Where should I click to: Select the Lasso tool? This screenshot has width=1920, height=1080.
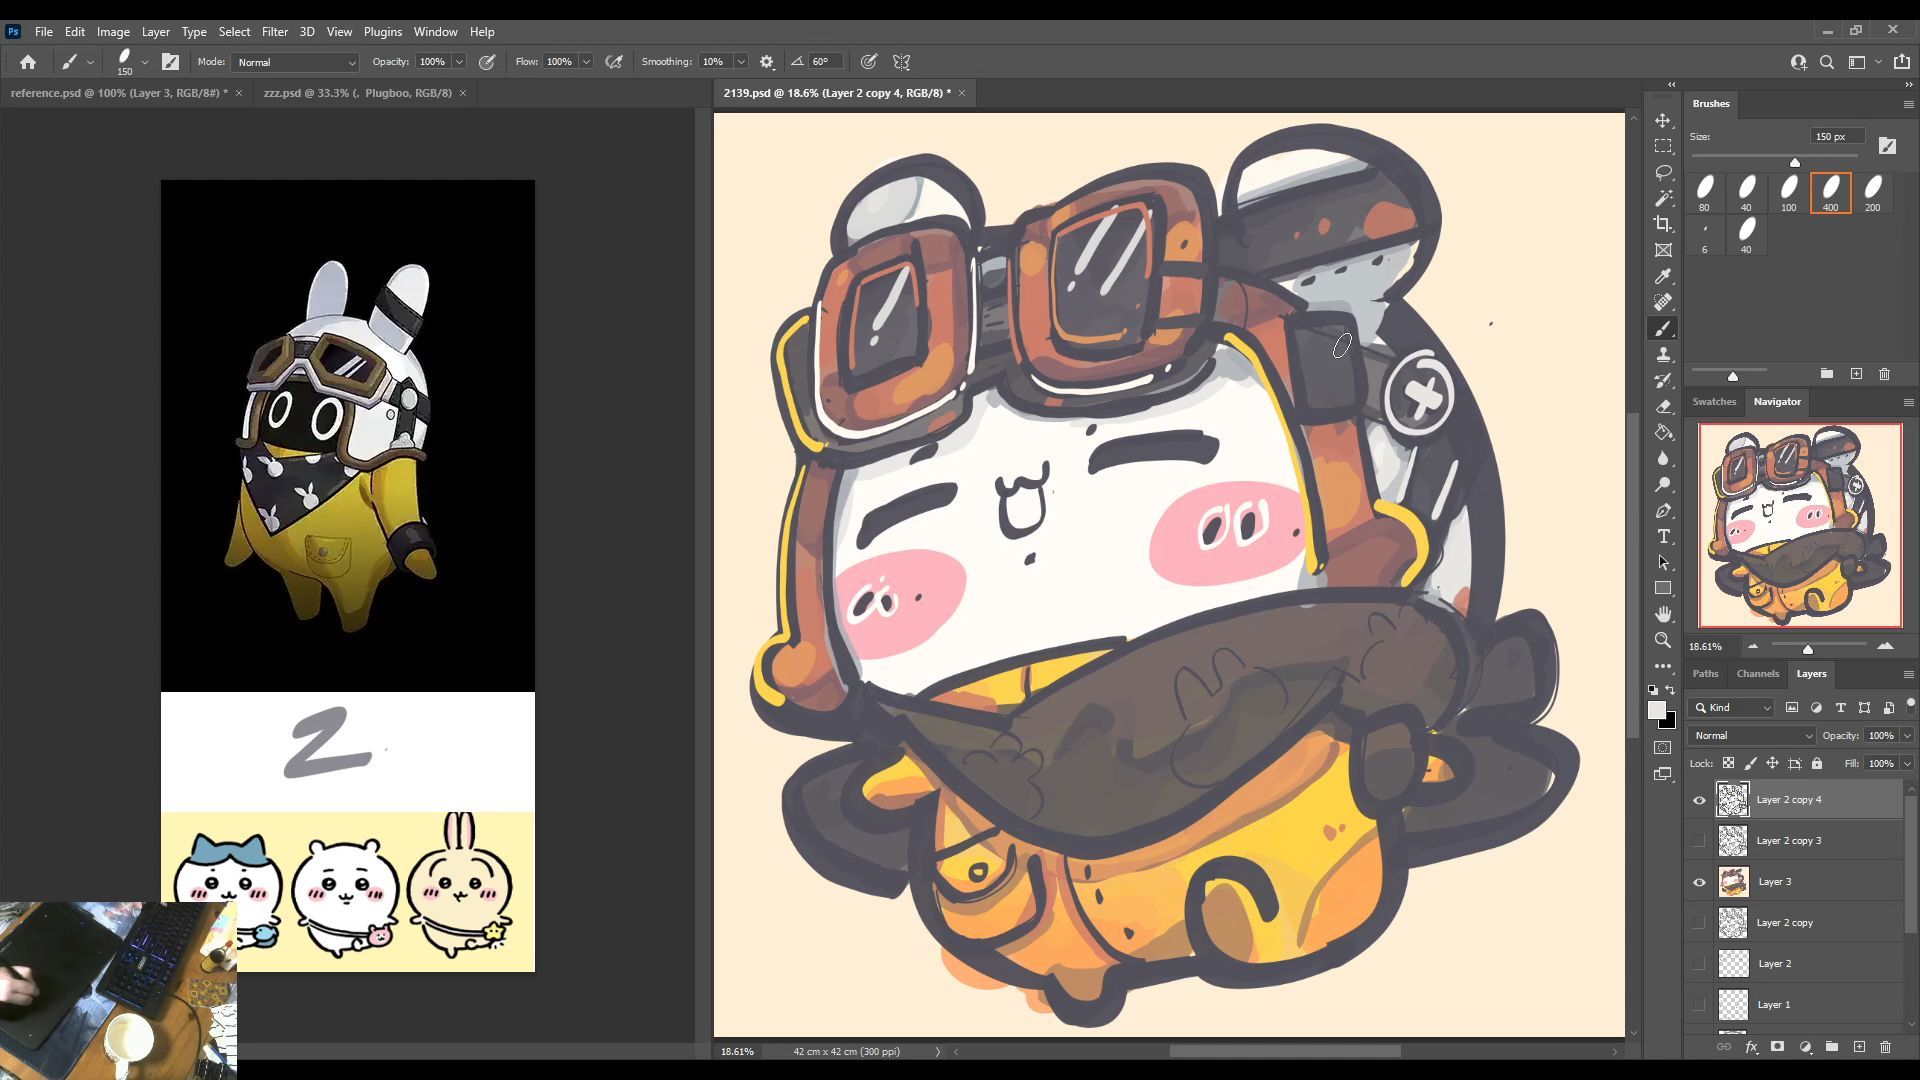(x=1663, y=172)
